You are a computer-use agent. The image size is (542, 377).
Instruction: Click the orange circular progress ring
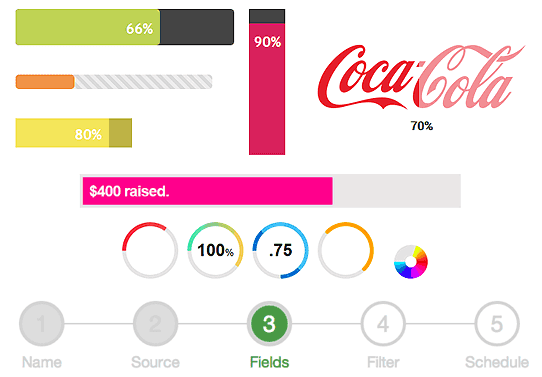point(346,250)
